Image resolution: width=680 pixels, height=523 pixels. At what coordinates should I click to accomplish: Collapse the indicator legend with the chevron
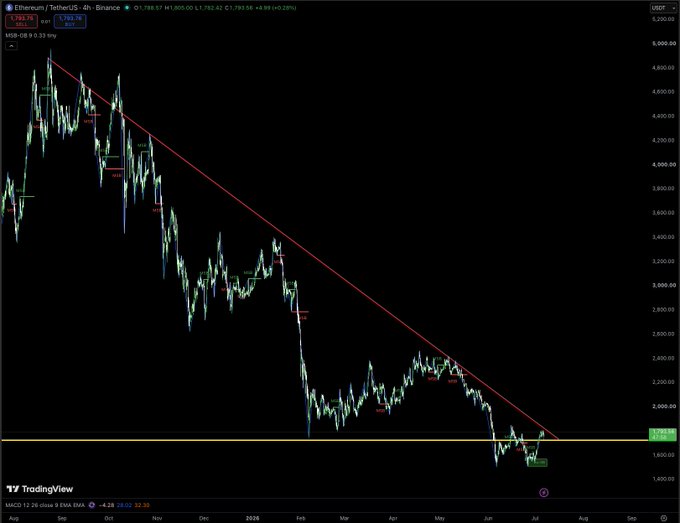11,46
